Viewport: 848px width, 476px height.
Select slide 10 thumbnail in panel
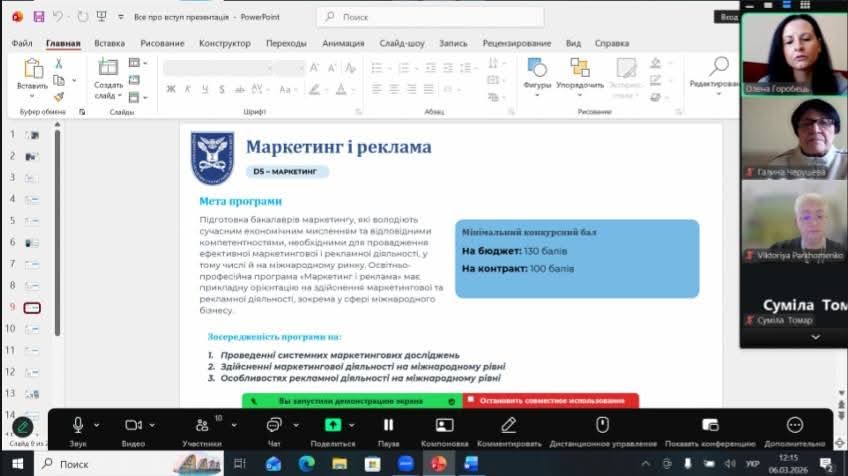[32, 329]
